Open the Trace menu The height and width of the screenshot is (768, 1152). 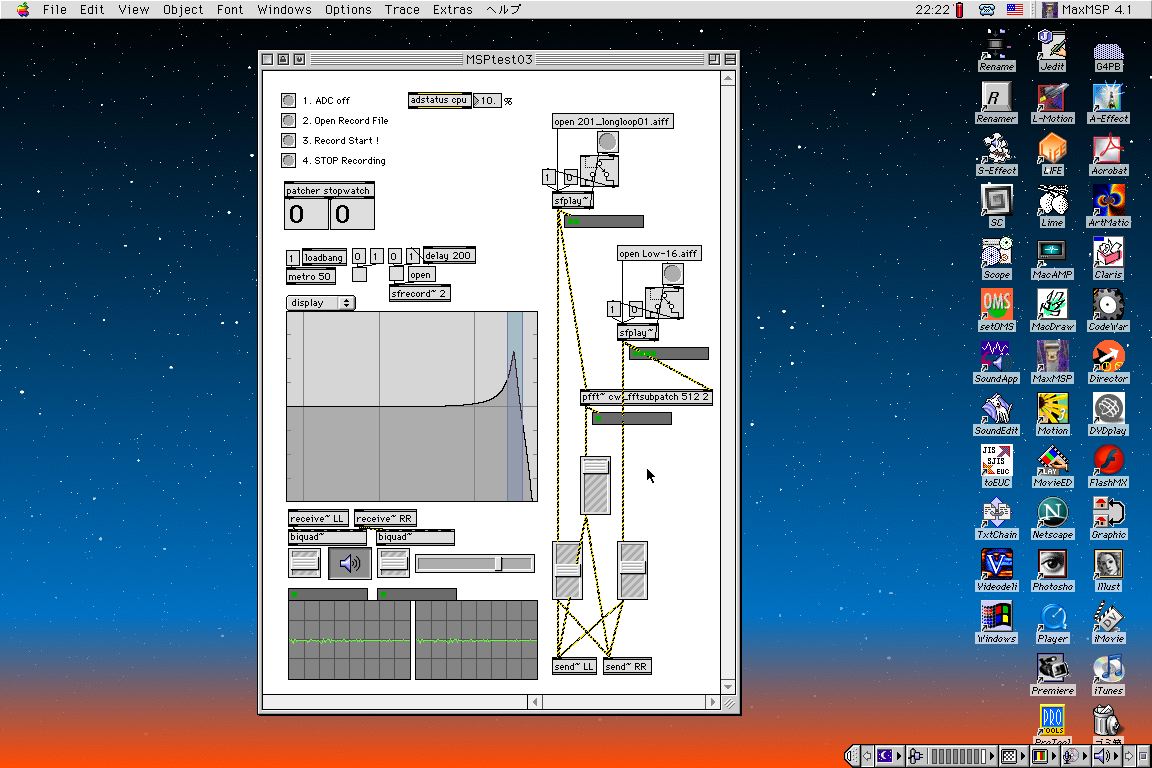[402, 10]
